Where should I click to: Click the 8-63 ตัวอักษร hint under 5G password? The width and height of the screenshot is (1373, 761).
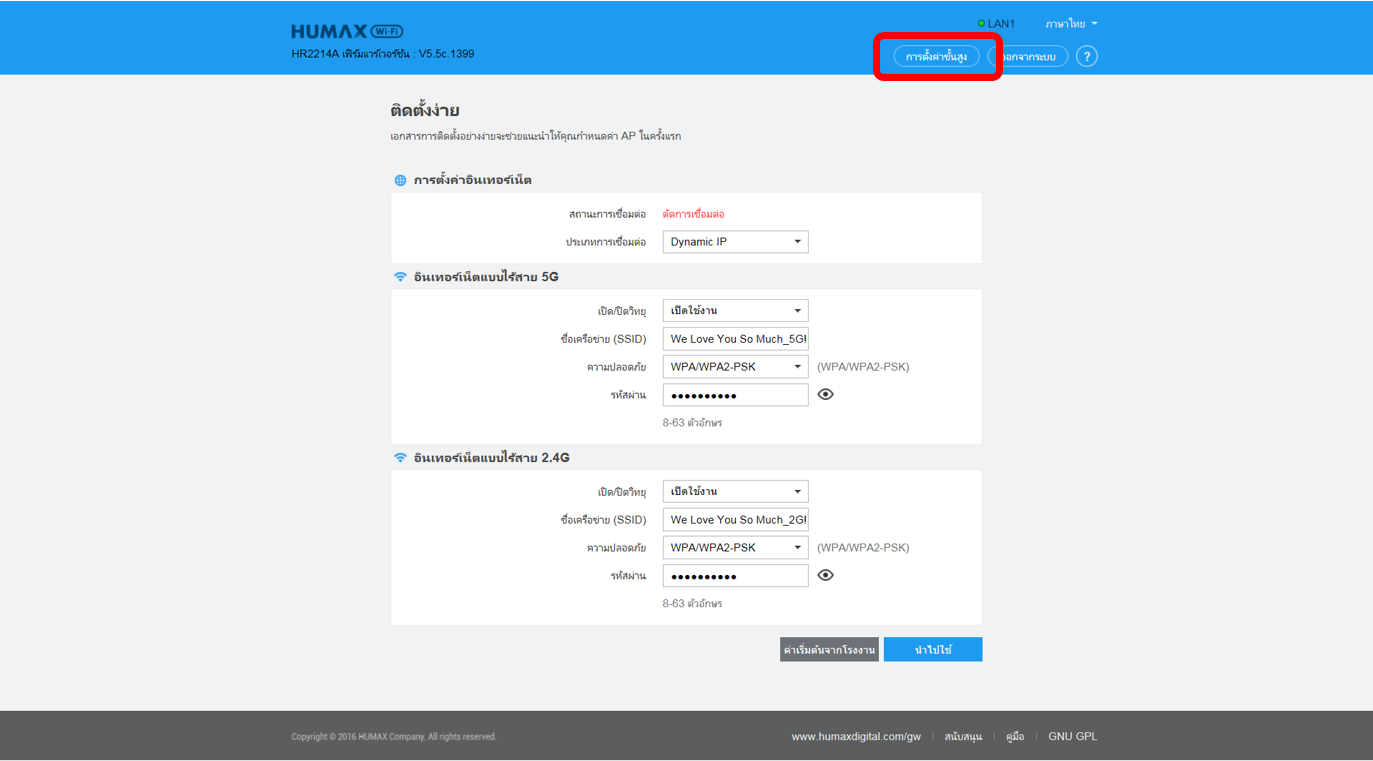692,423
